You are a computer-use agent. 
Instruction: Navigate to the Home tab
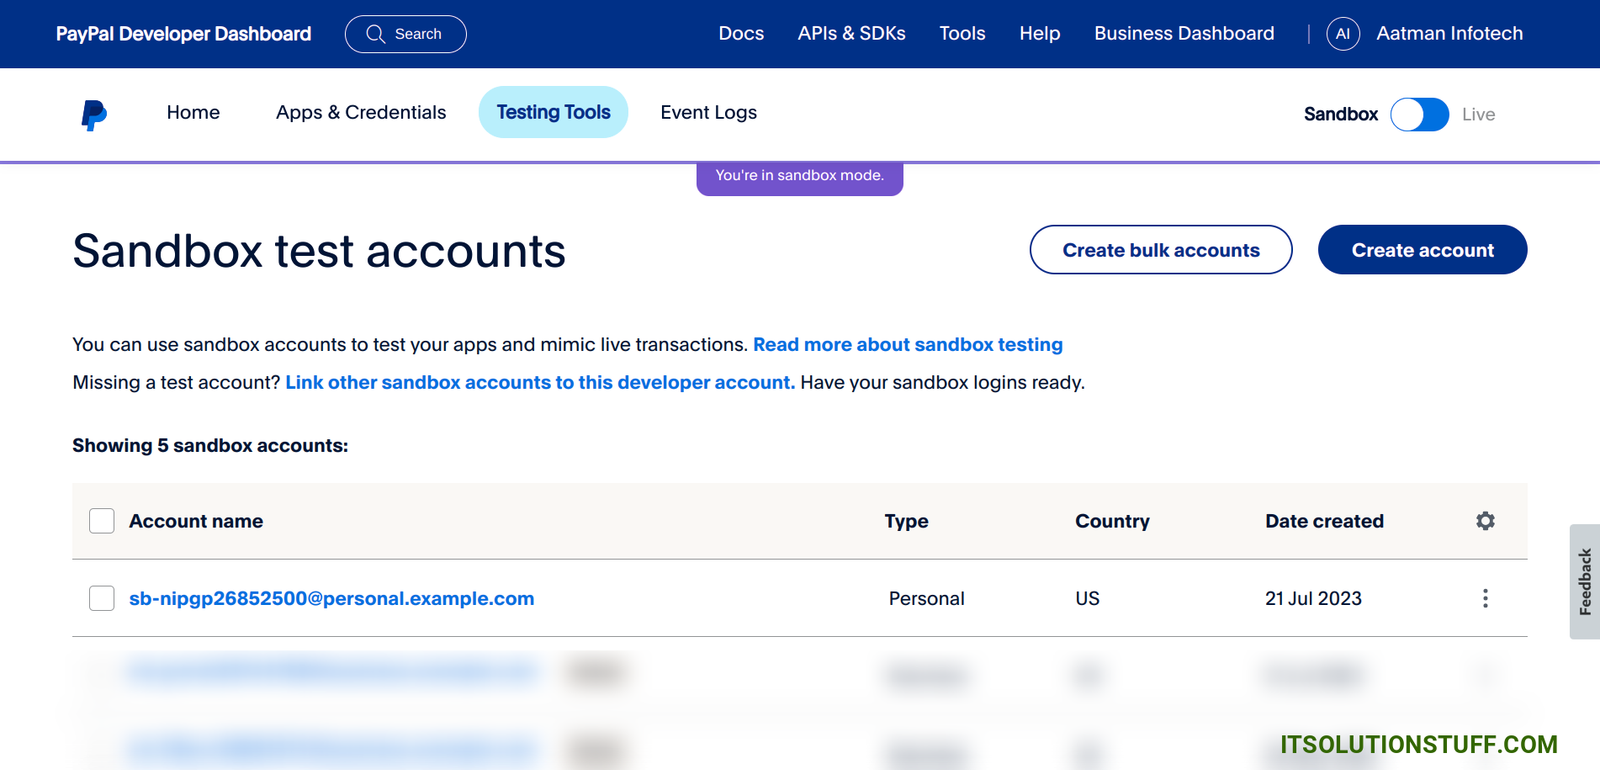(193, 112)
